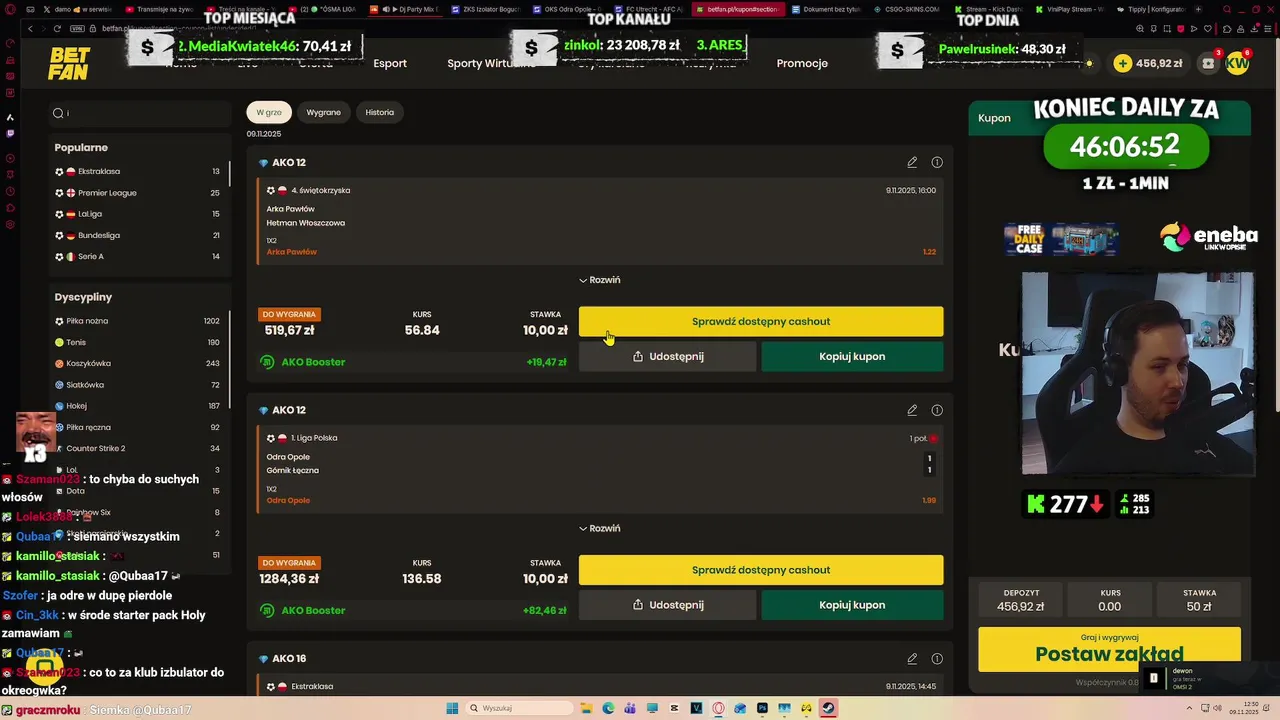Screen dimensions: 1280x720
Task: Select LaLiga in Popularne list
Action: [x=137, y=214]
